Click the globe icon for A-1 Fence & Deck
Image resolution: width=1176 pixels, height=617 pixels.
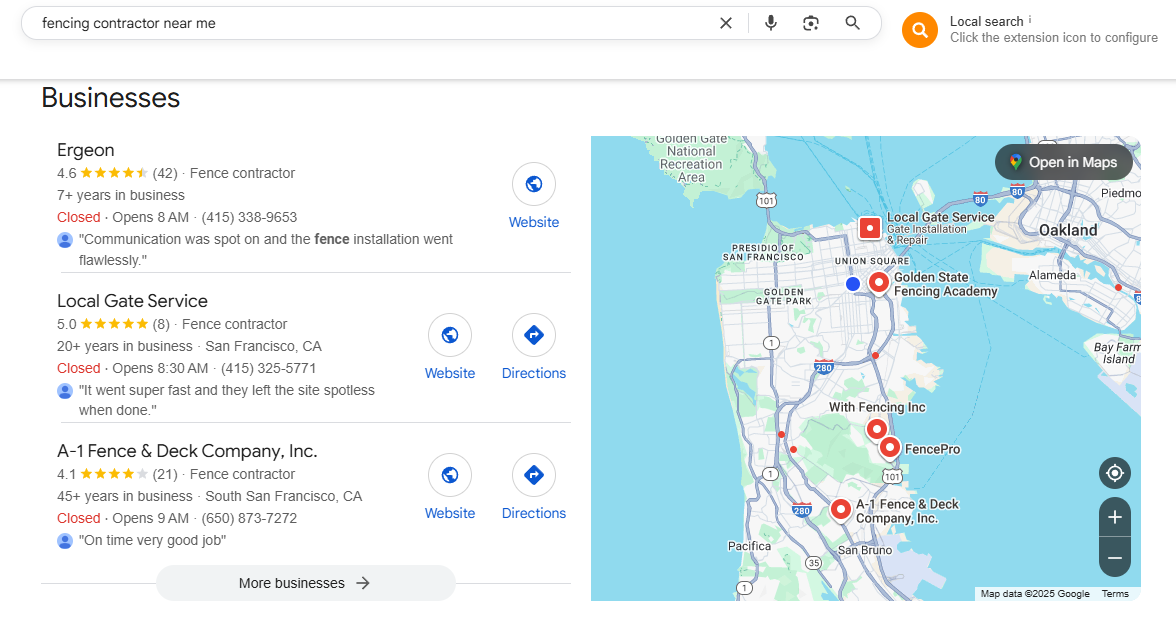450,475
